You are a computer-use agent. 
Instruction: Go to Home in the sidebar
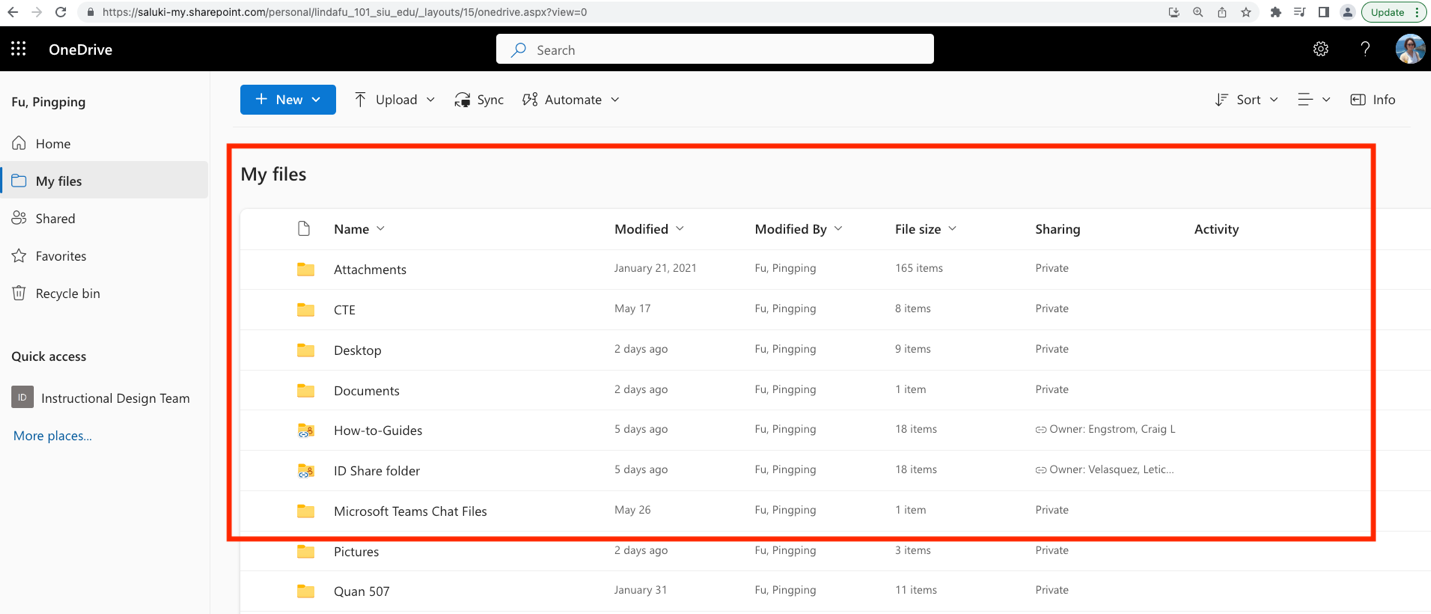click(x=104, y=143)
